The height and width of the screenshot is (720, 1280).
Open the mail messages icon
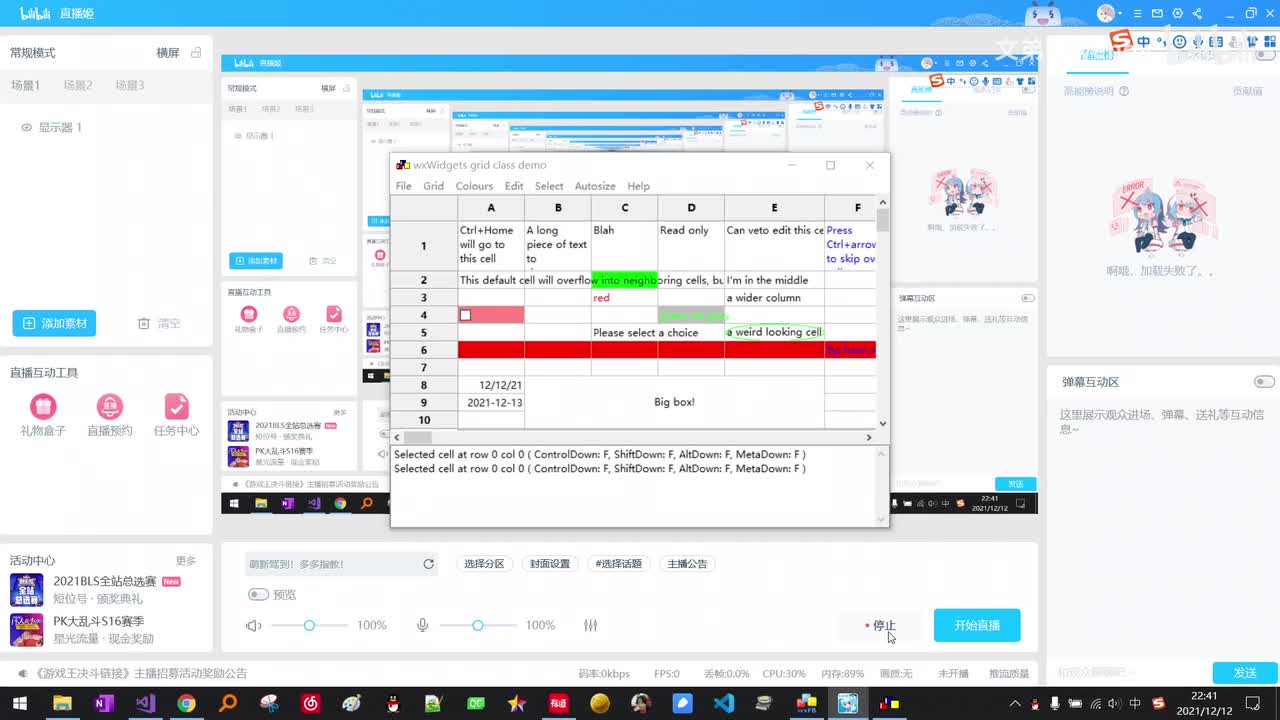point(1157,13)
